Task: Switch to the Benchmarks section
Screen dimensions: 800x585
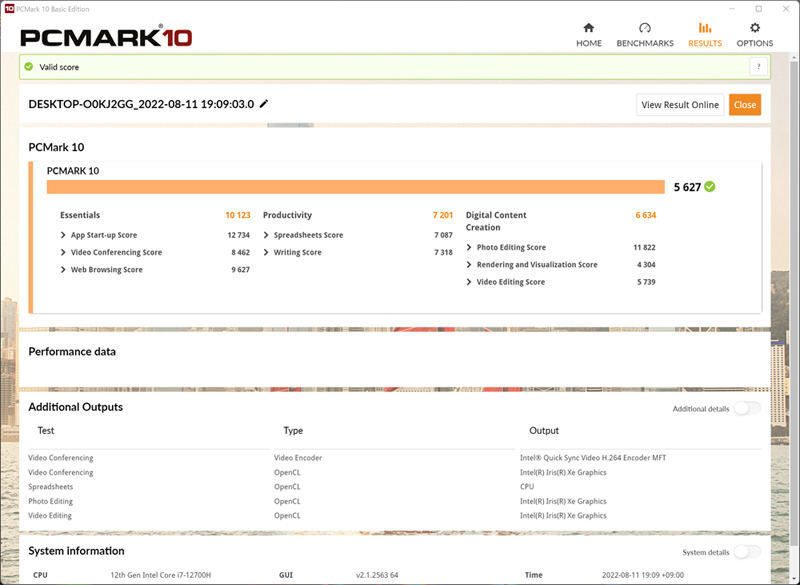Action: coord(645,35)
